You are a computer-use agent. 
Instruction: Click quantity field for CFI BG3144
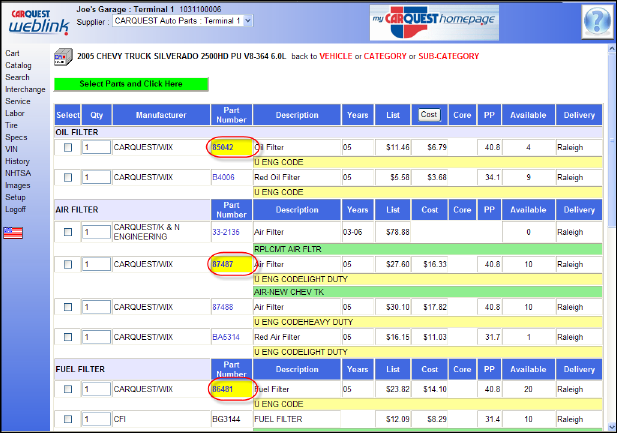tap(96, 419)
